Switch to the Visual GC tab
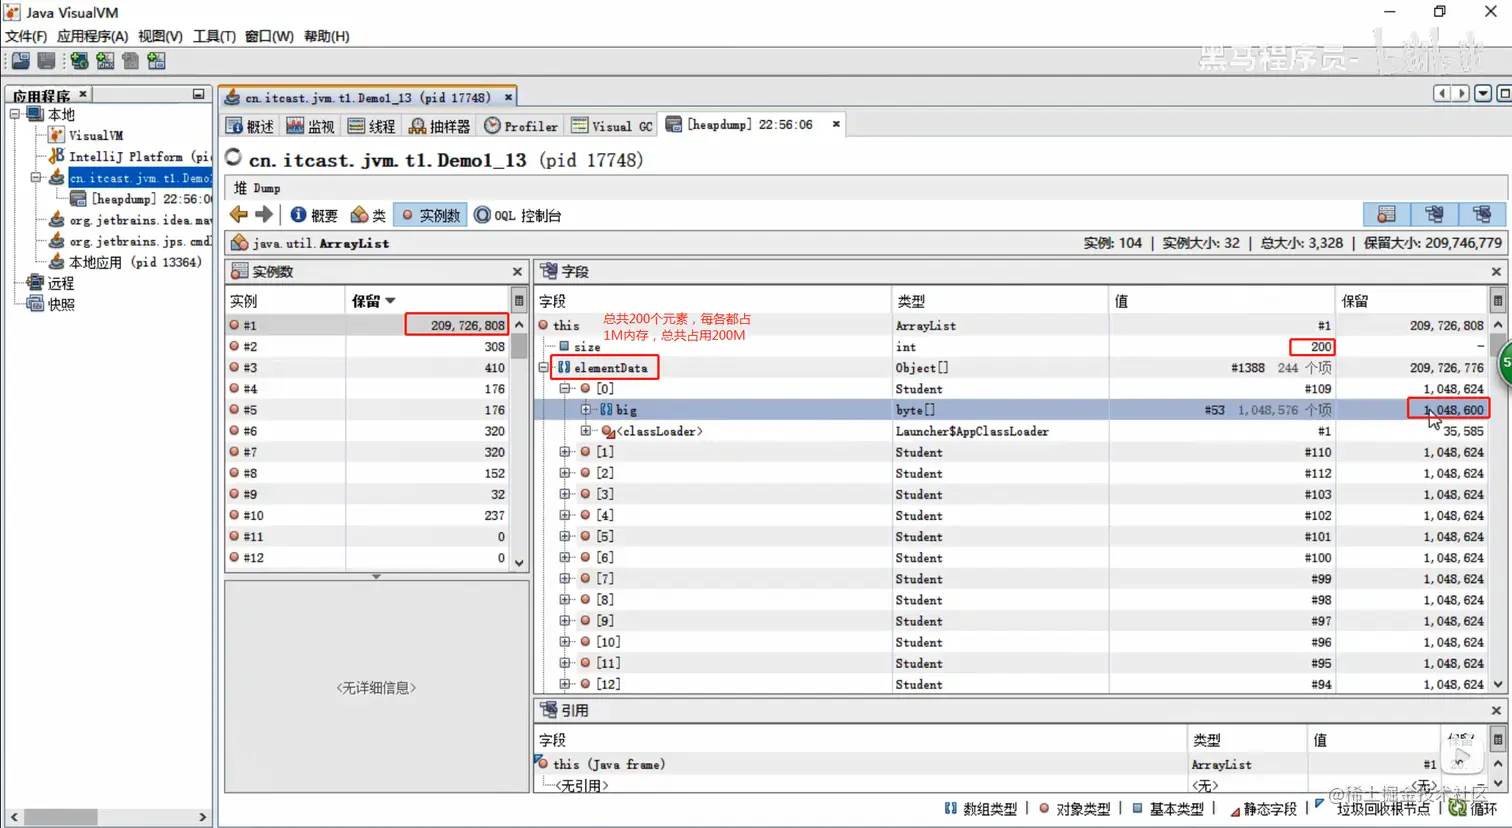The width and height of the screenshot is (1512, 828). (x=612, y=126)
